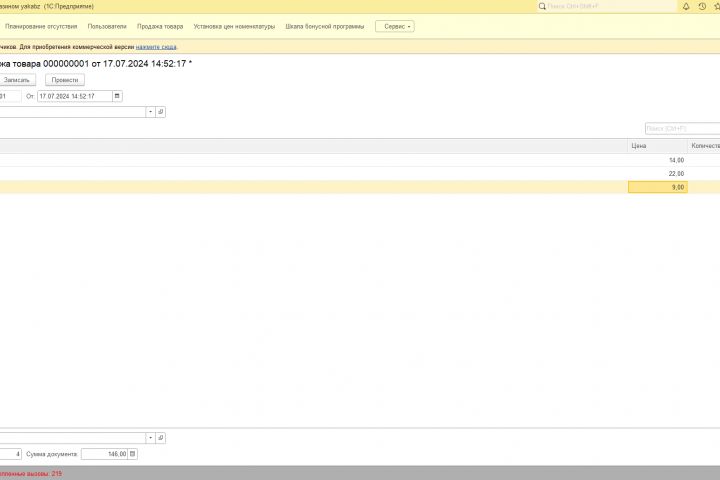720x480 pixels.
Task: Open Установка цен номенклатуры section
Action: 234,27
